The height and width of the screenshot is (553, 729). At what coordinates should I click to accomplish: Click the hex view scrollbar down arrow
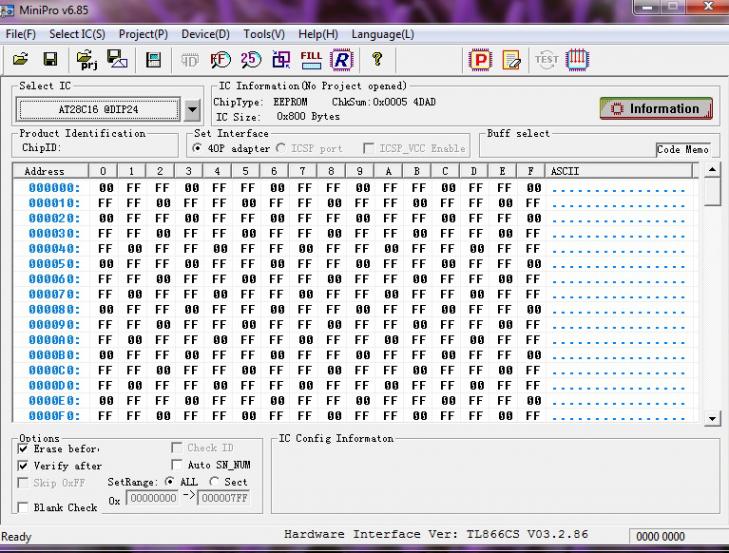(x=712, y=418)
